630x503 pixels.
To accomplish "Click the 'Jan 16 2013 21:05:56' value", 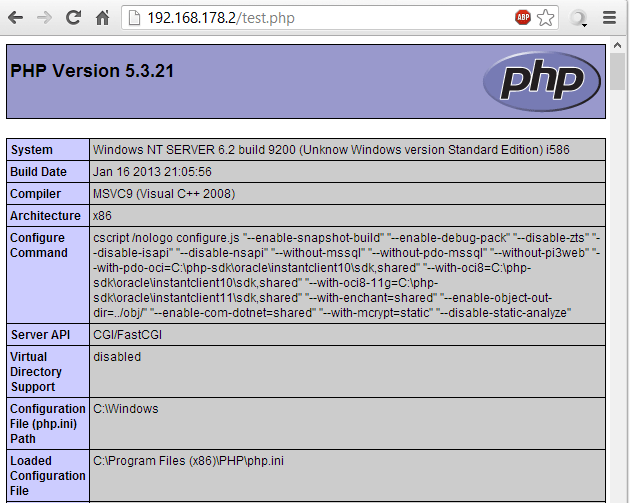I will (152, 172).
